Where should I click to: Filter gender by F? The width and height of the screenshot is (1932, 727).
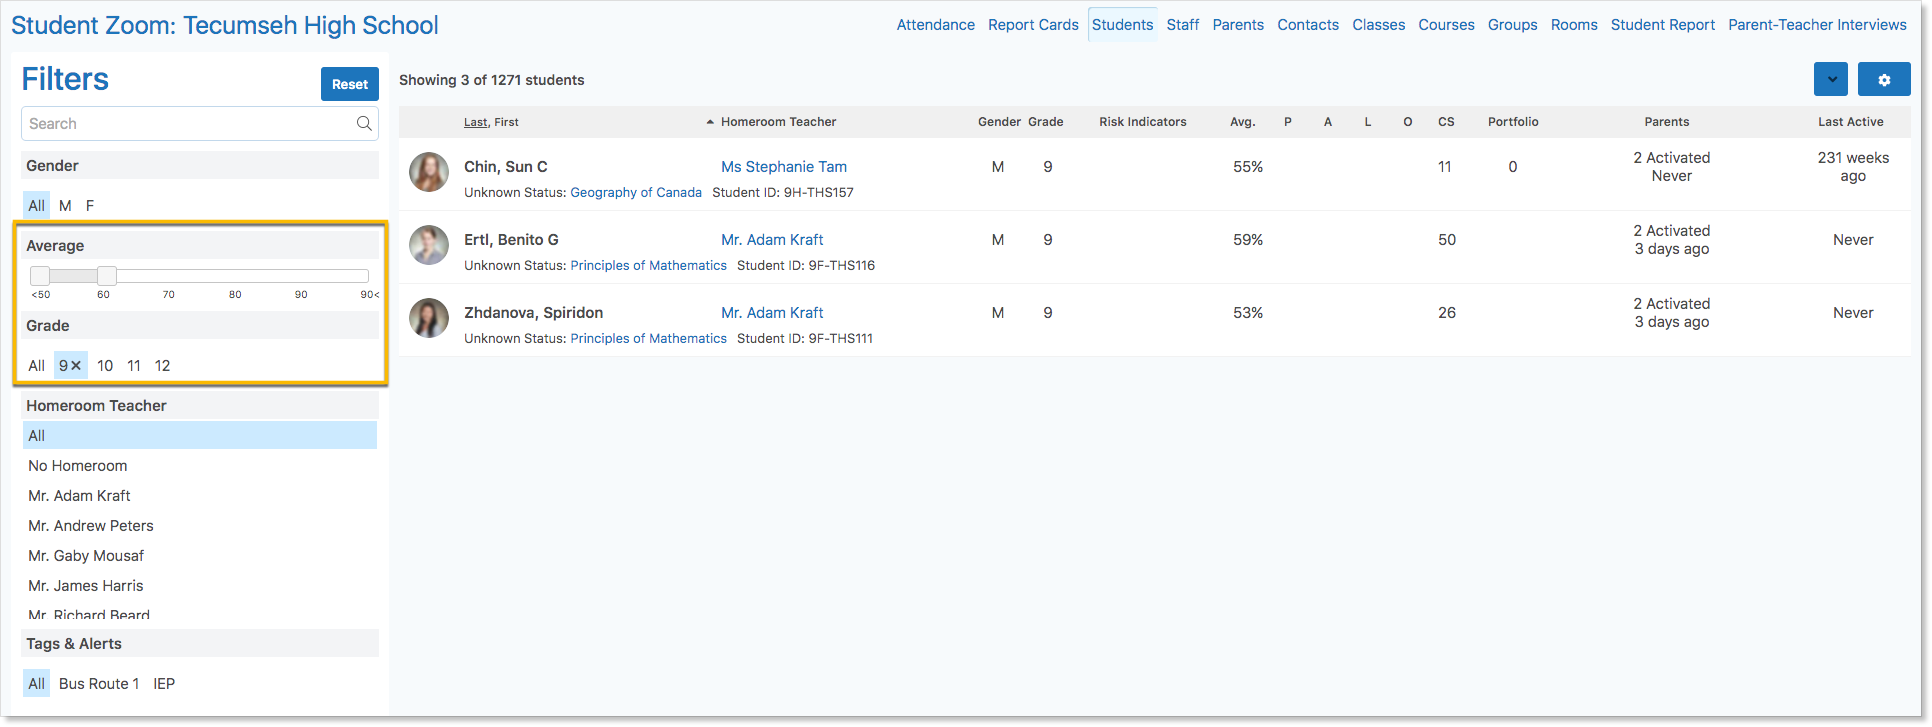pyautogui.click(x=90, y=206)
